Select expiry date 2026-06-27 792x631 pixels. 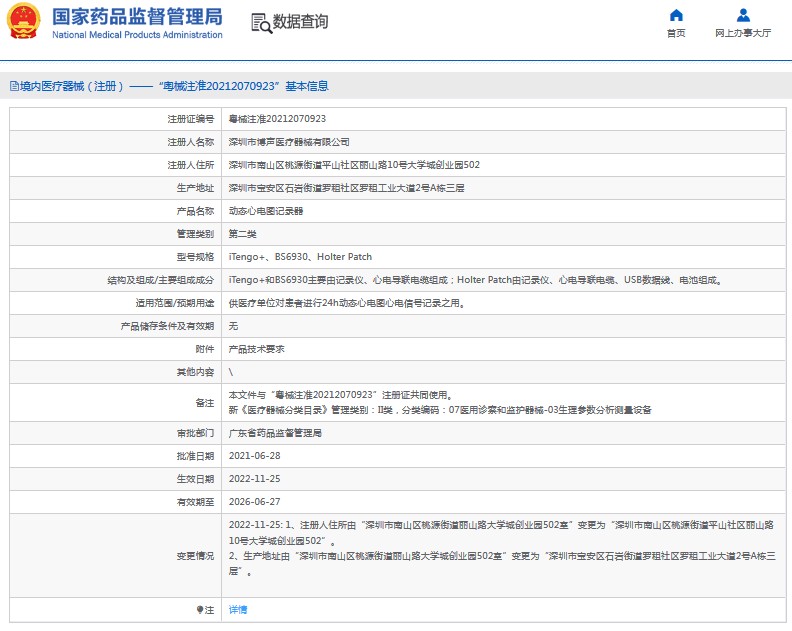[255, 502]
